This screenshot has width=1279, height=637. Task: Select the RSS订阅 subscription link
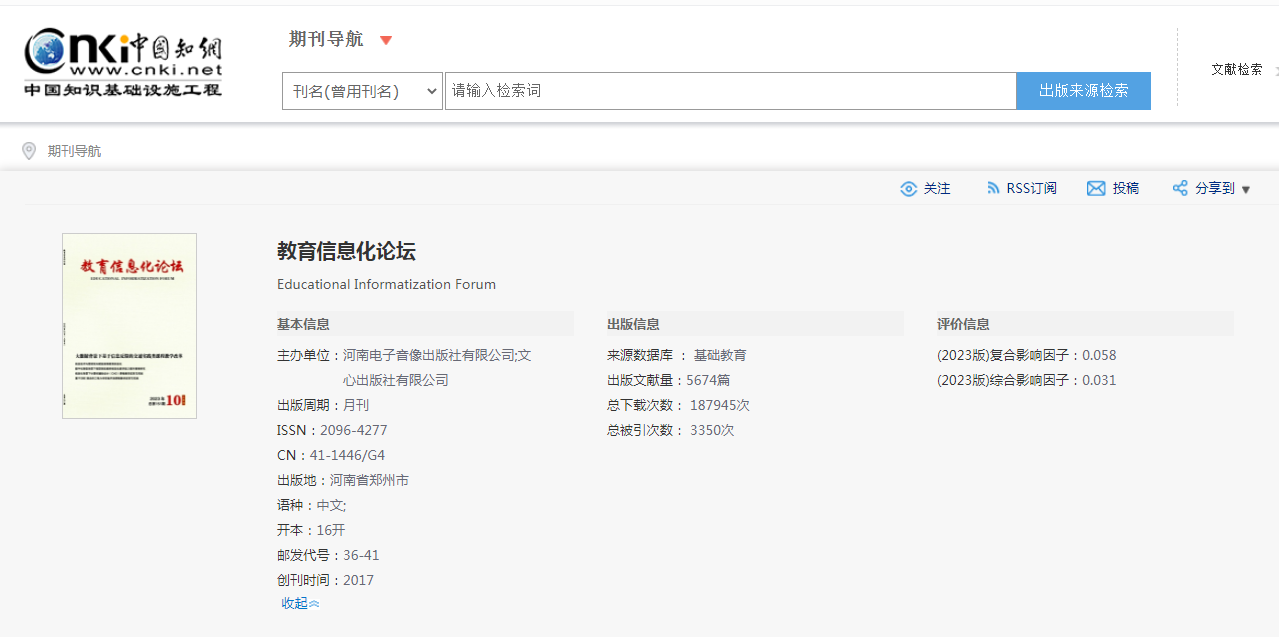coord(1031,188)
